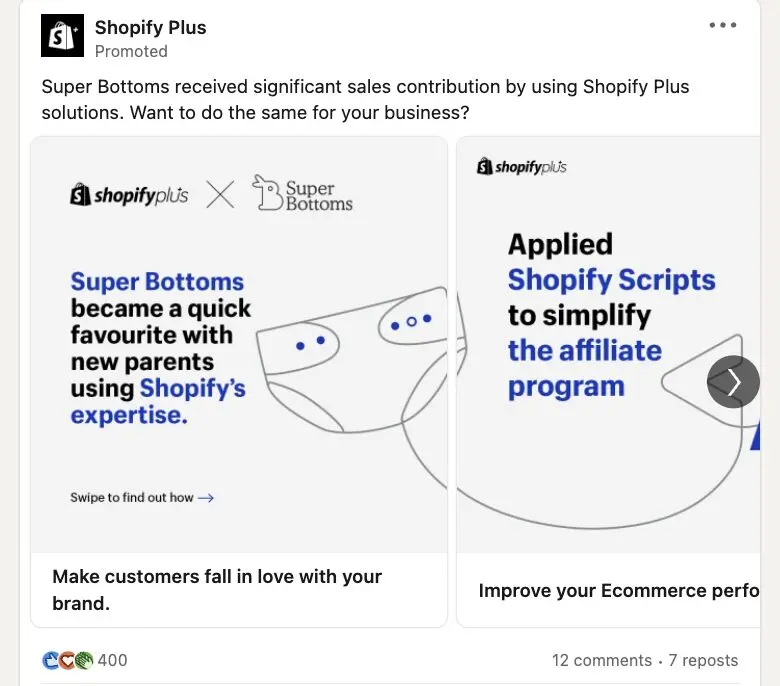Click the green celebrate reaction icon
This screenshot has height=686, width=780.
[x=83, y=660]
